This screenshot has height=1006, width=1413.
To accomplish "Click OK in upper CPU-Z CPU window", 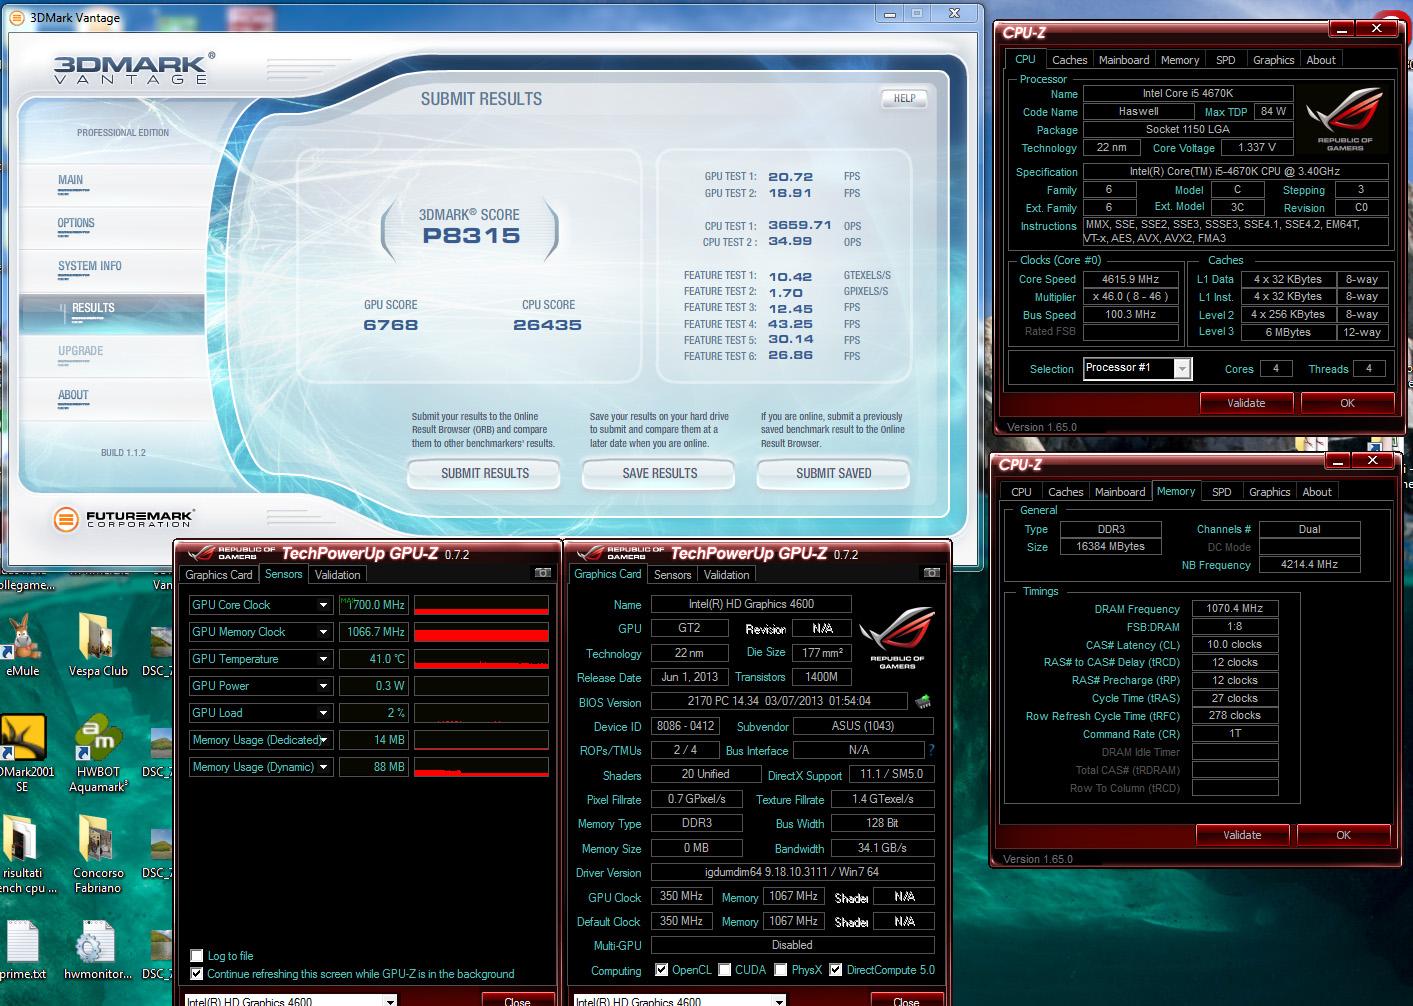I will tap(1347, 403).
